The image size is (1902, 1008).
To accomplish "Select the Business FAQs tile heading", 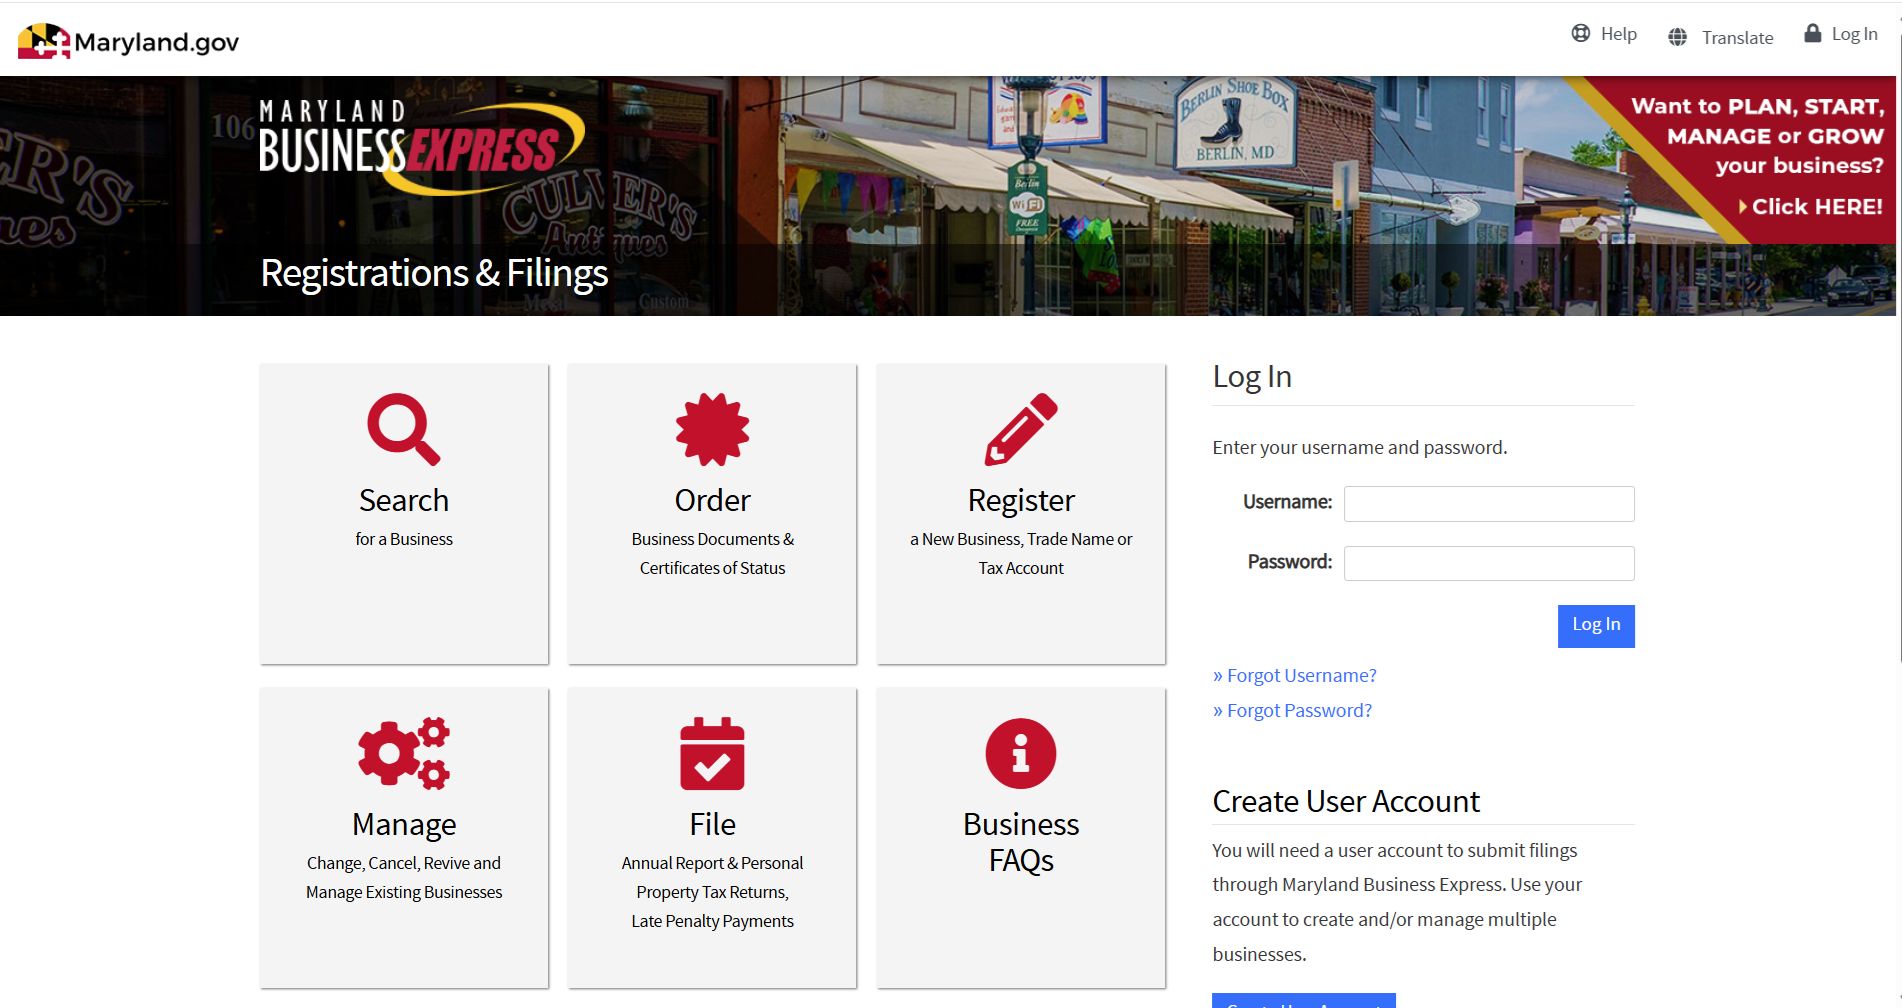I will (1020, 841).
